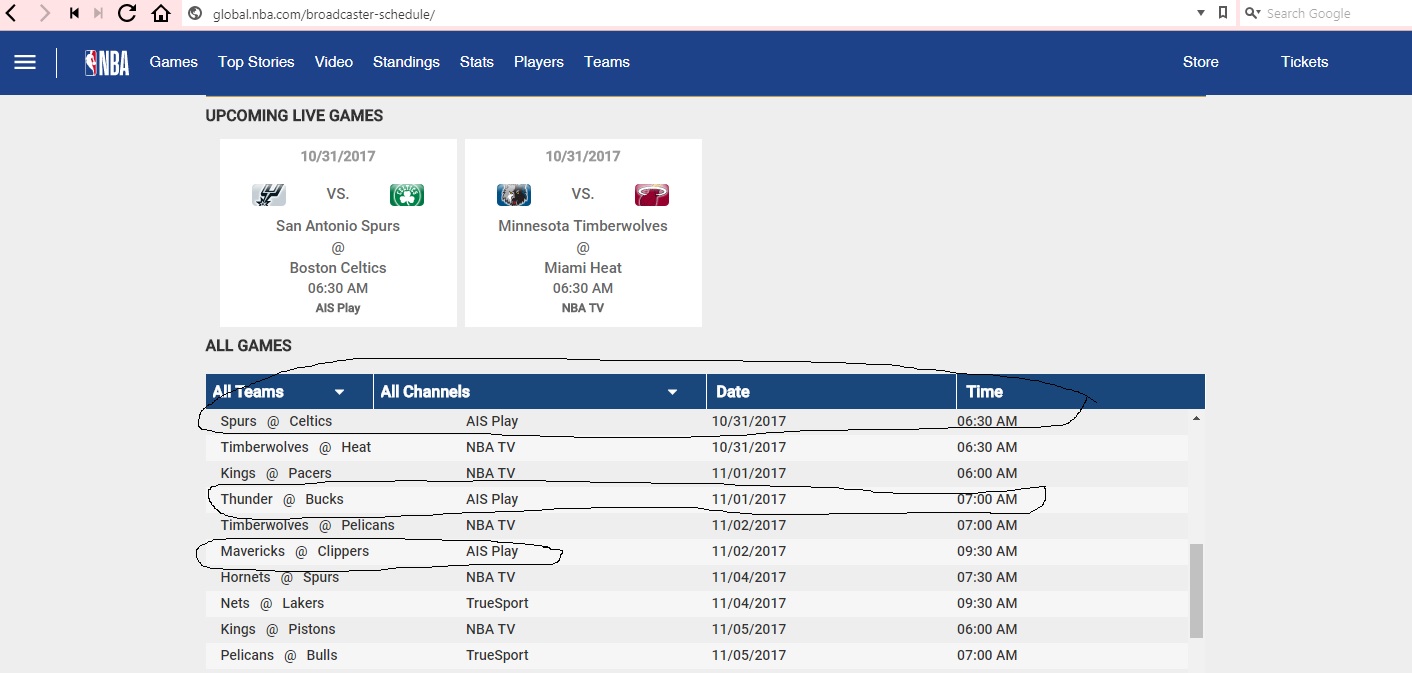Select the Nets @ Lakers row

(697, 603)
